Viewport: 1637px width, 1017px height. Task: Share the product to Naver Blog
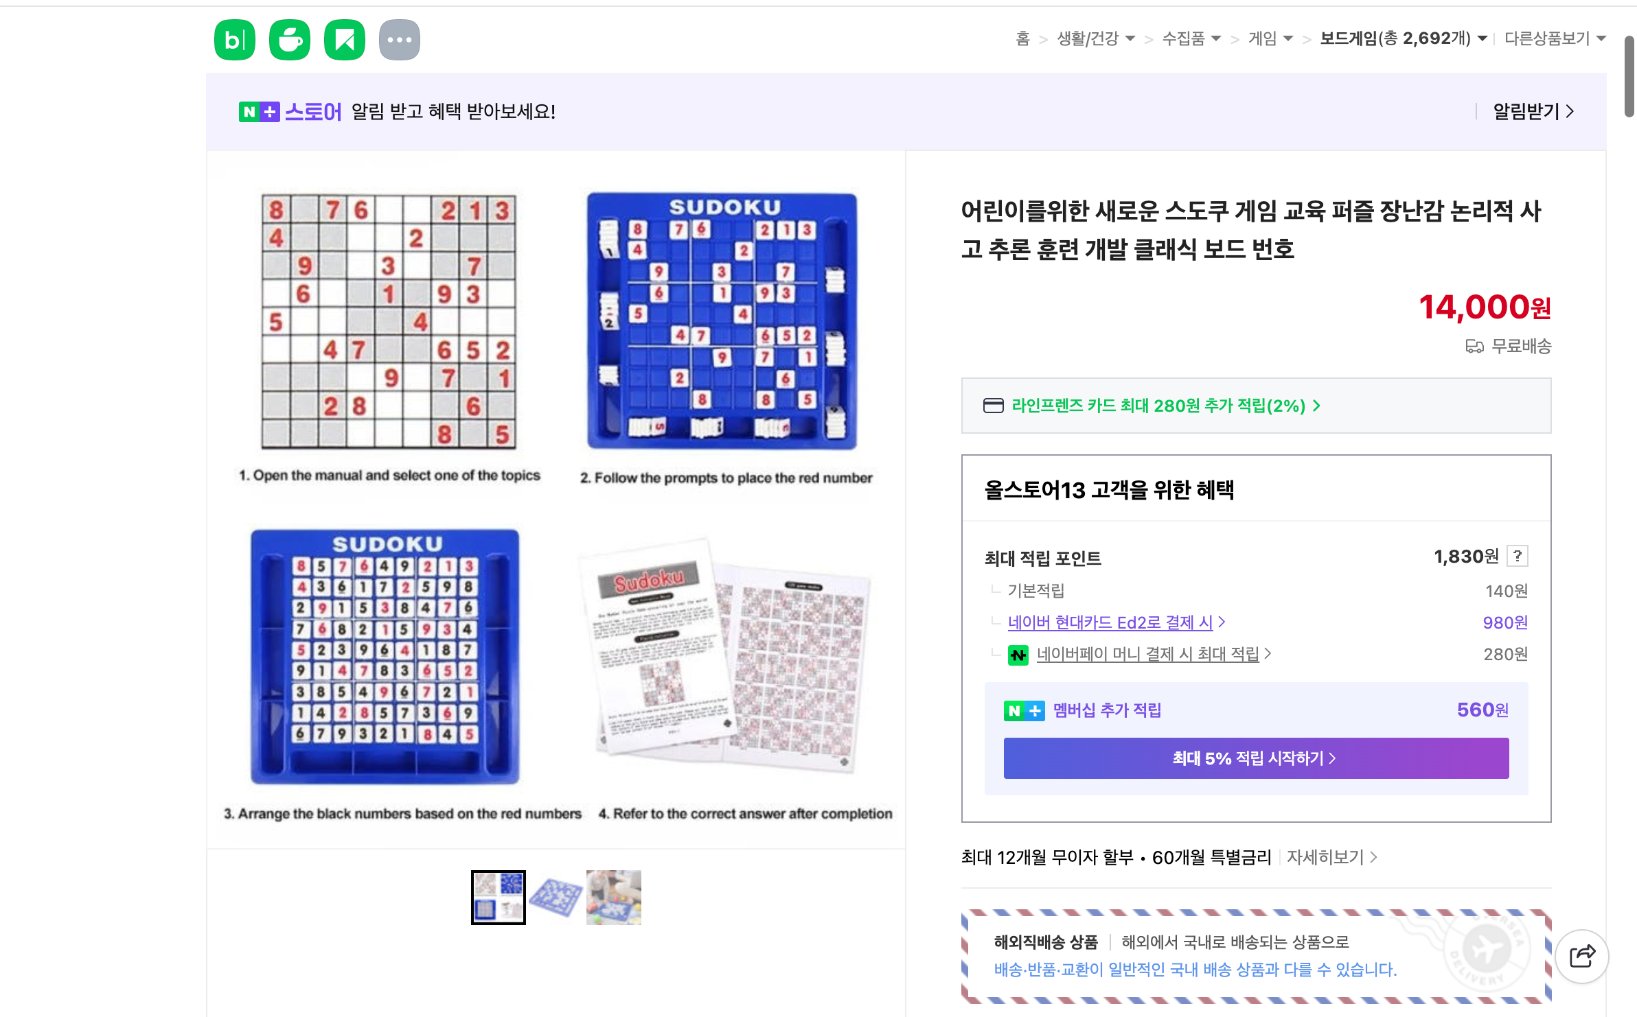click(233, 40)
